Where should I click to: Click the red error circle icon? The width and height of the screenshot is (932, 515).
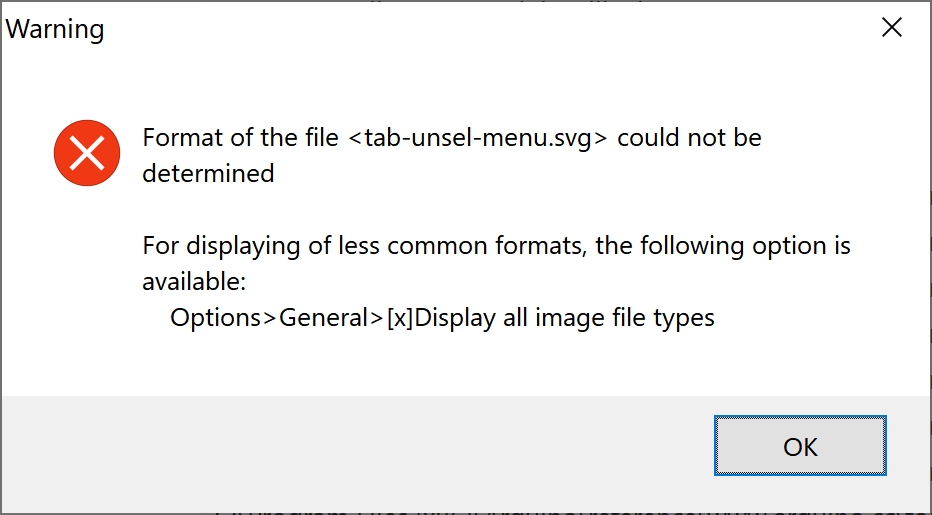(x=87, y=153)
